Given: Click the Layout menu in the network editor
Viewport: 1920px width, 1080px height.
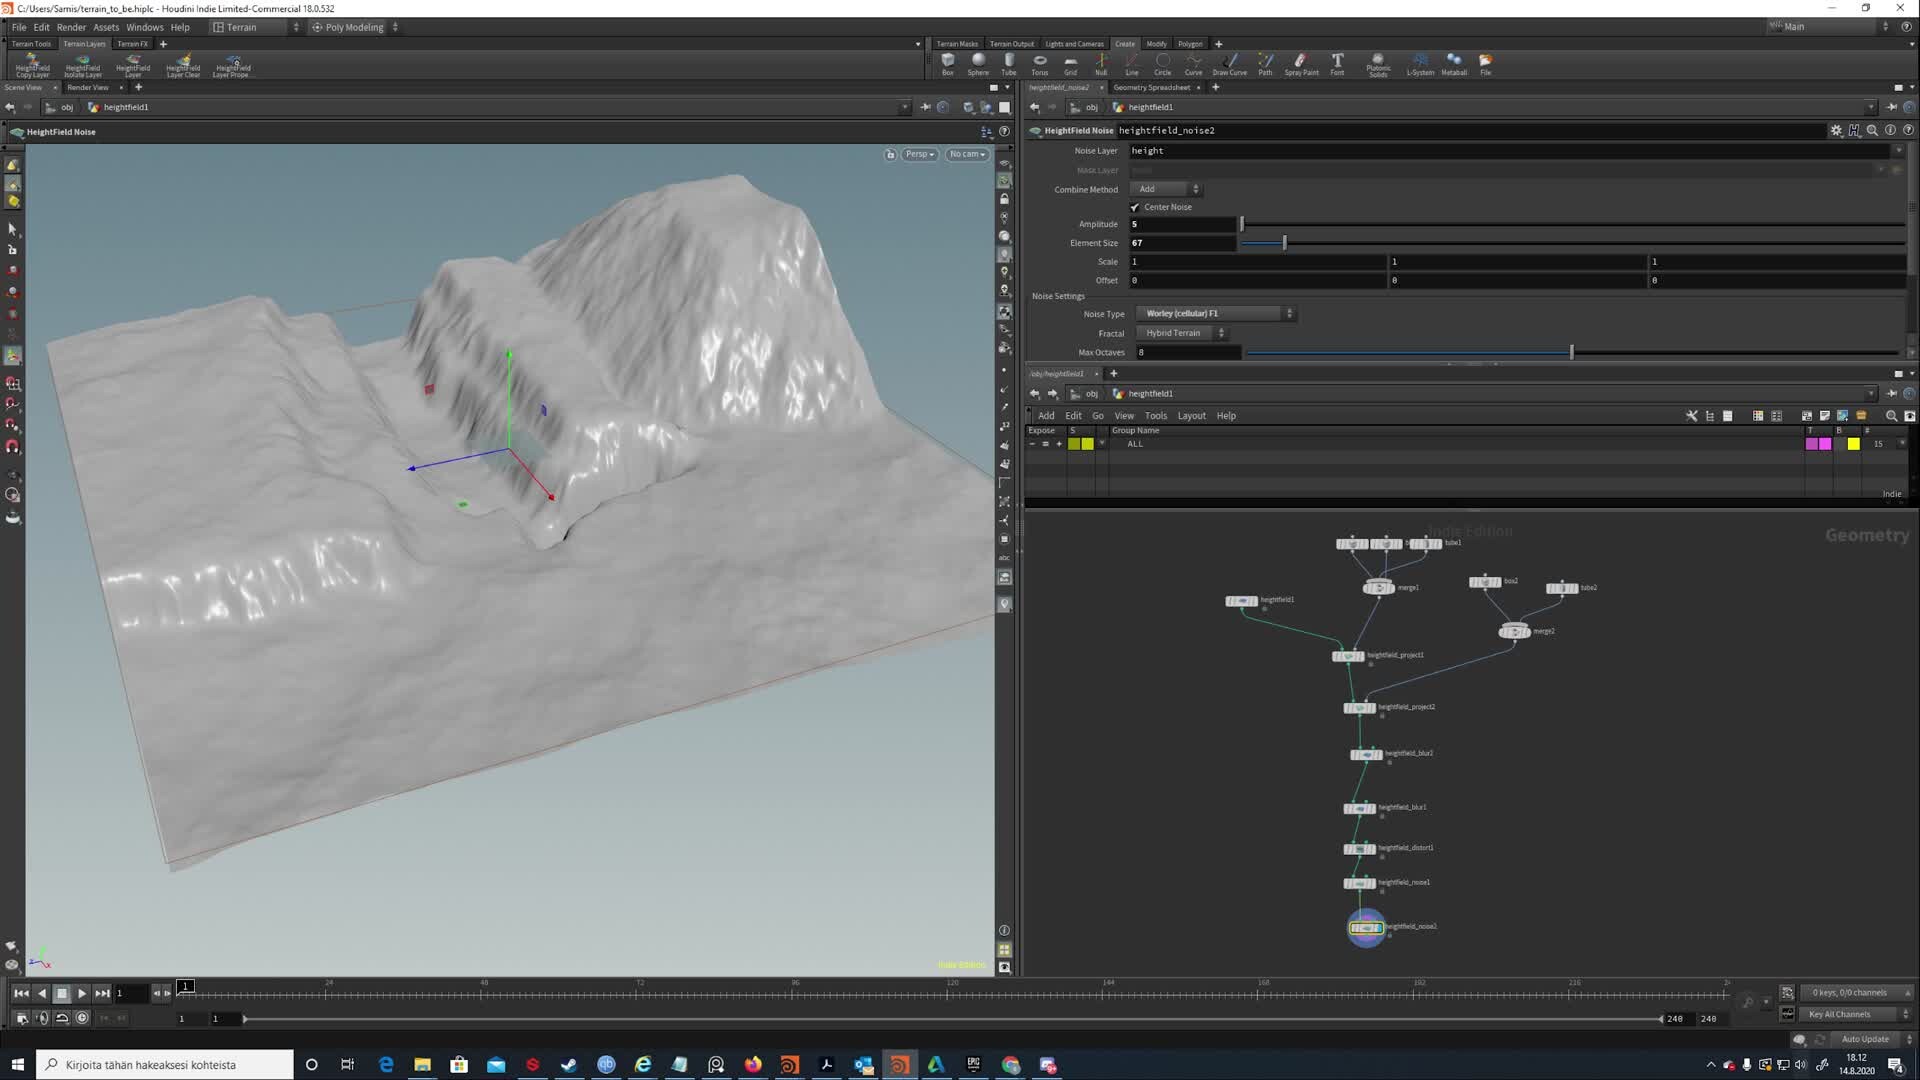Looking at the screenshot, I should tap(1191, 415).
